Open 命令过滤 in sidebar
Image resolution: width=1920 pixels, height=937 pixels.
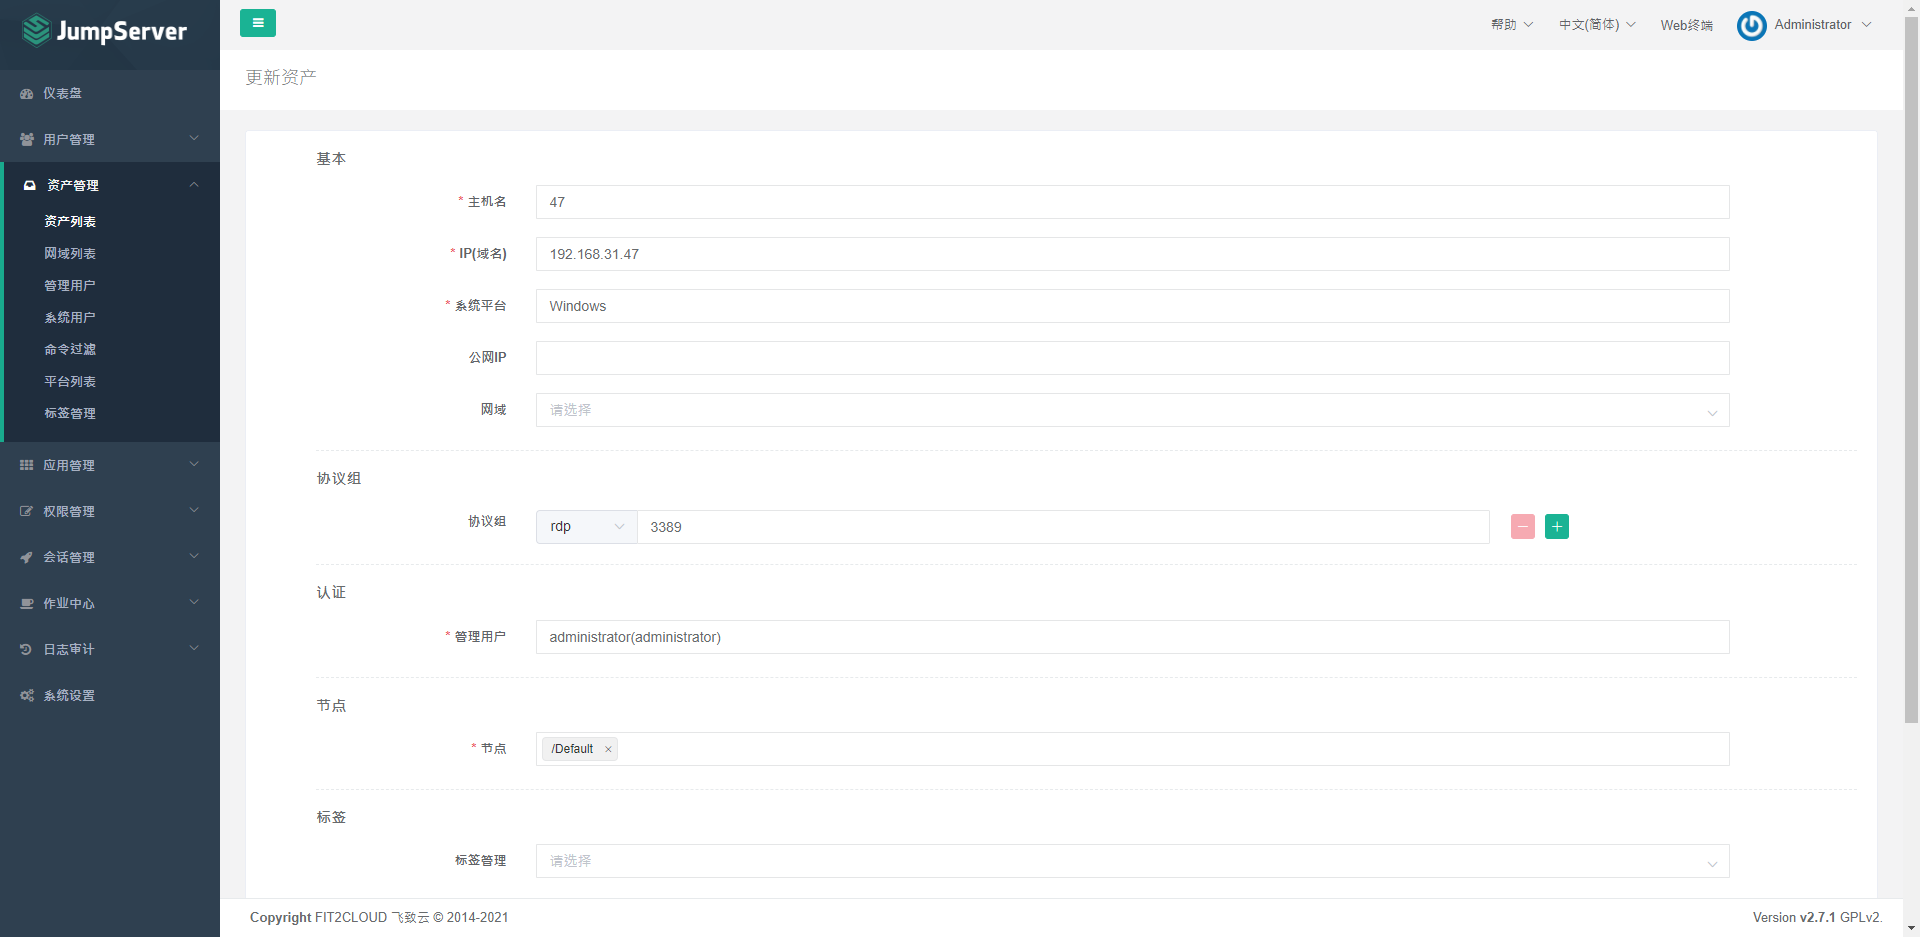[70, 350]
